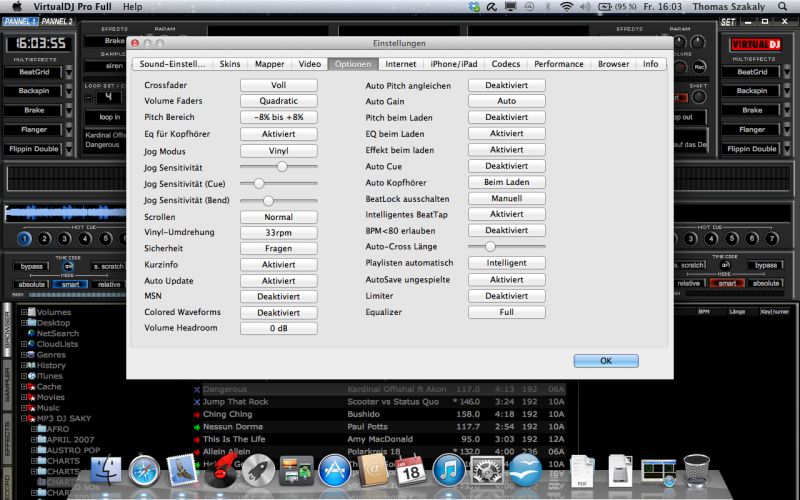
Task: Open Volume Faders dropdown showing Quadratic
Action: [x=279, y=101]
